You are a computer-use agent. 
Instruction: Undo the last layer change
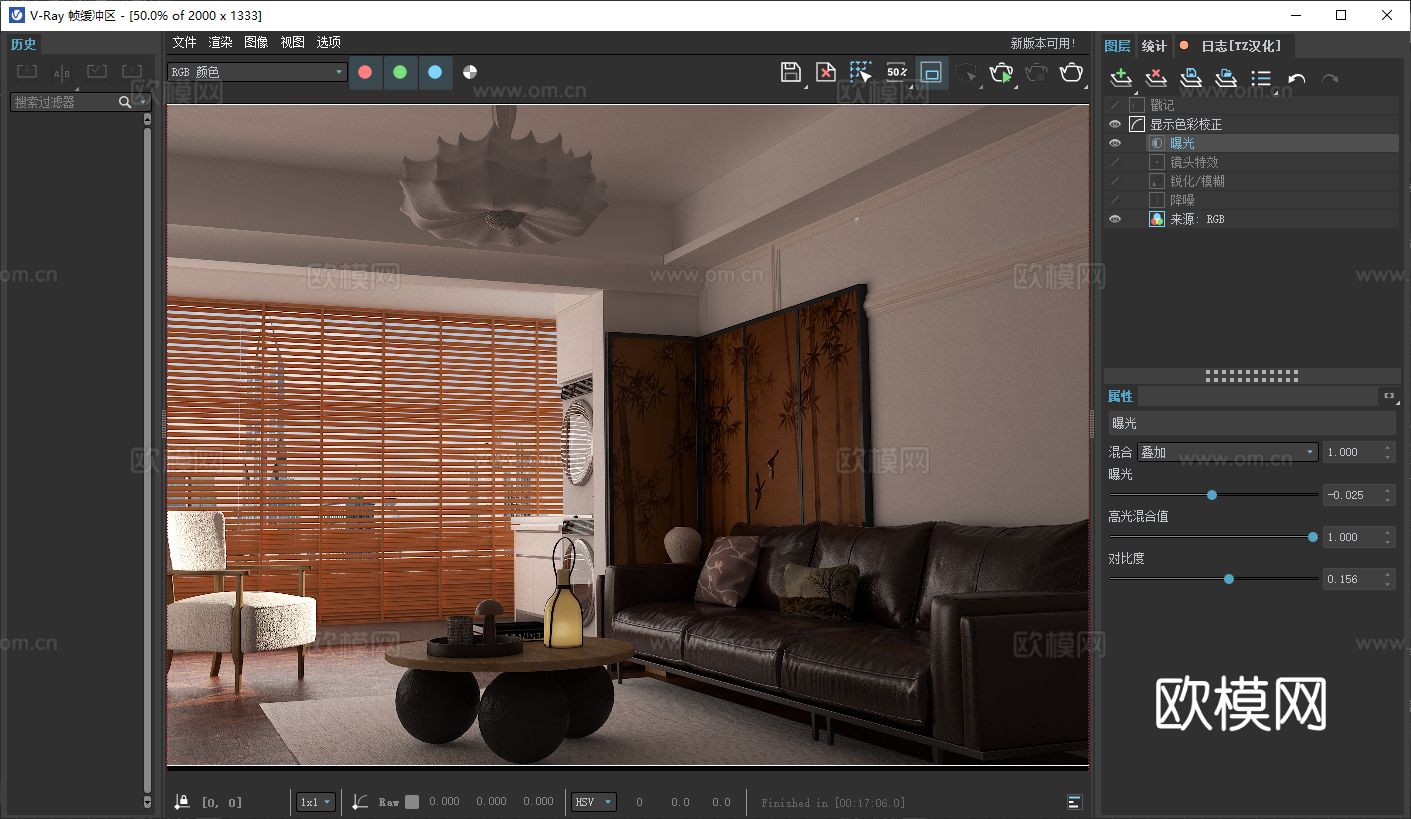tap(1297, 79)
